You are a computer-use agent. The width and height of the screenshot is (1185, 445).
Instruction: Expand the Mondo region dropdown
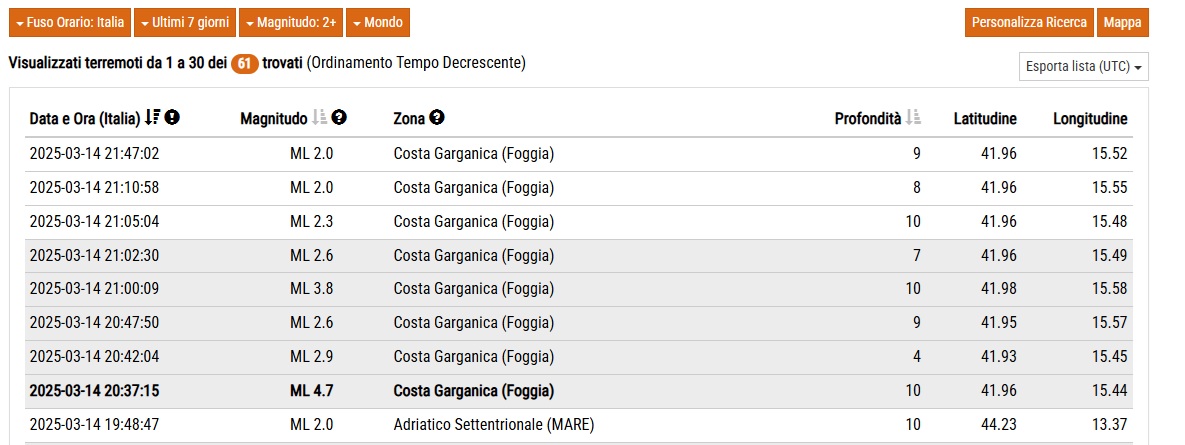coord(378,23)
